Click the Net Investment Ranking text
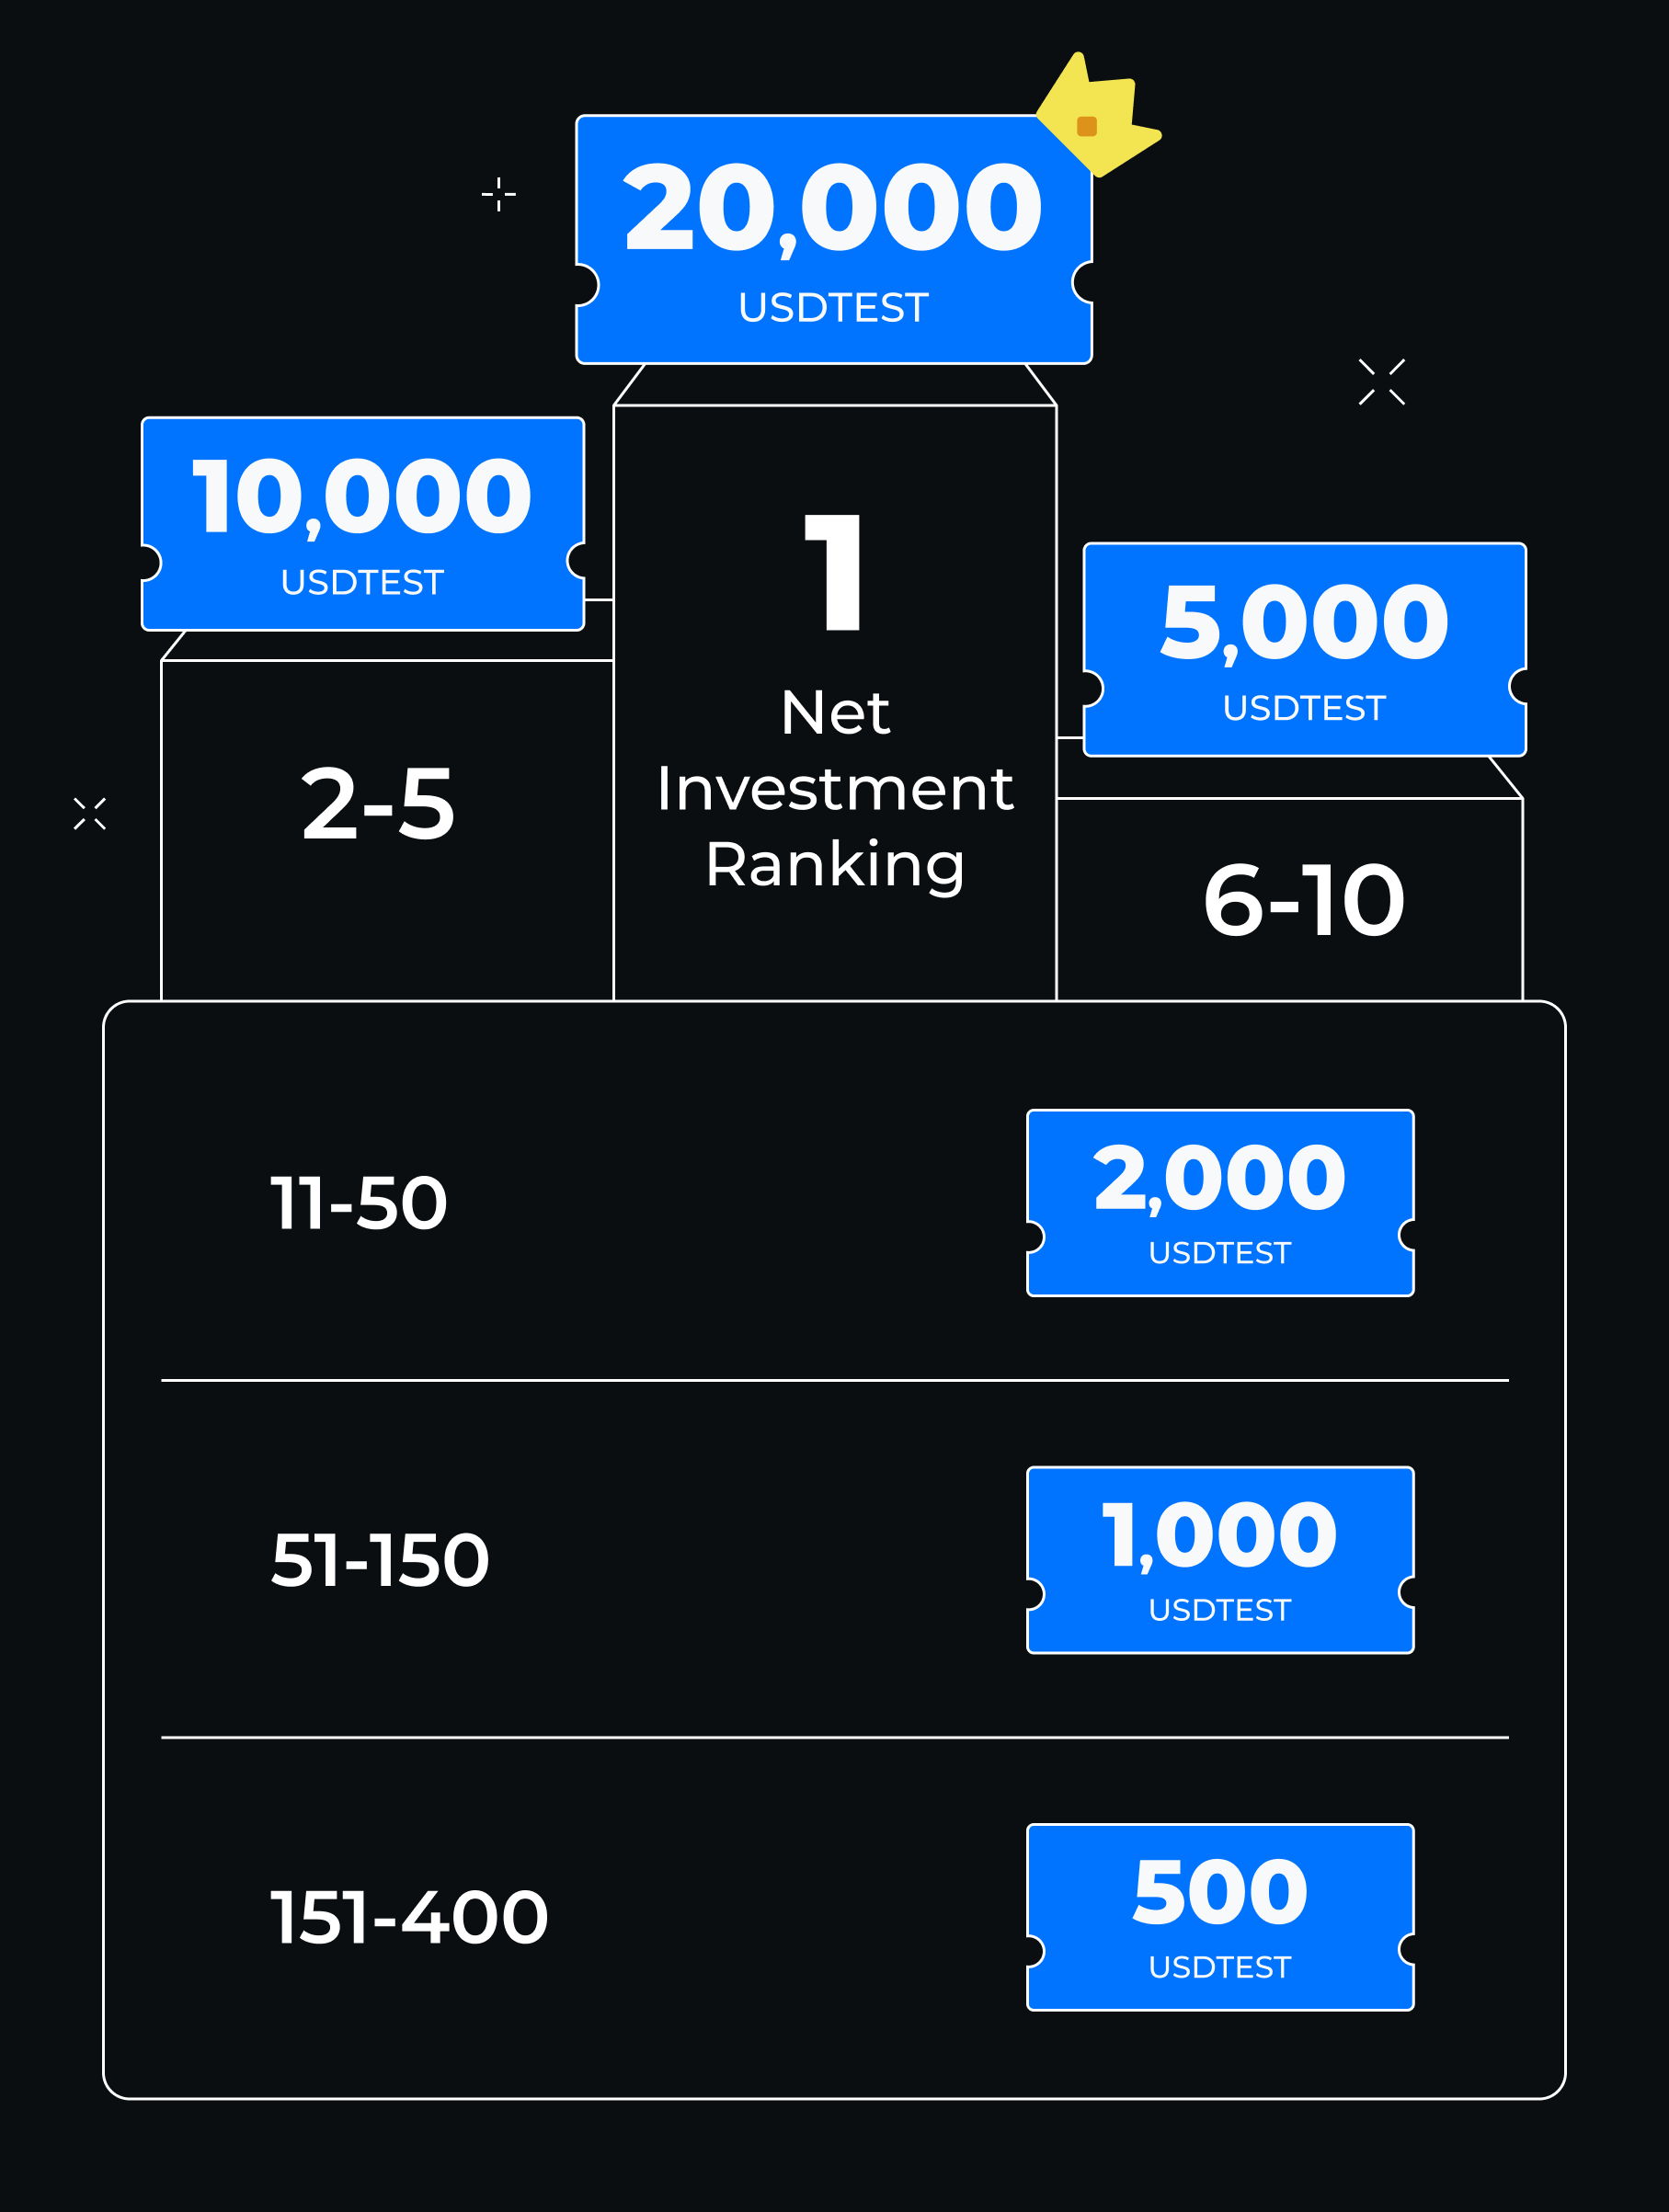This screenshot has width=1669, height=2212. [x=835, y=789]
